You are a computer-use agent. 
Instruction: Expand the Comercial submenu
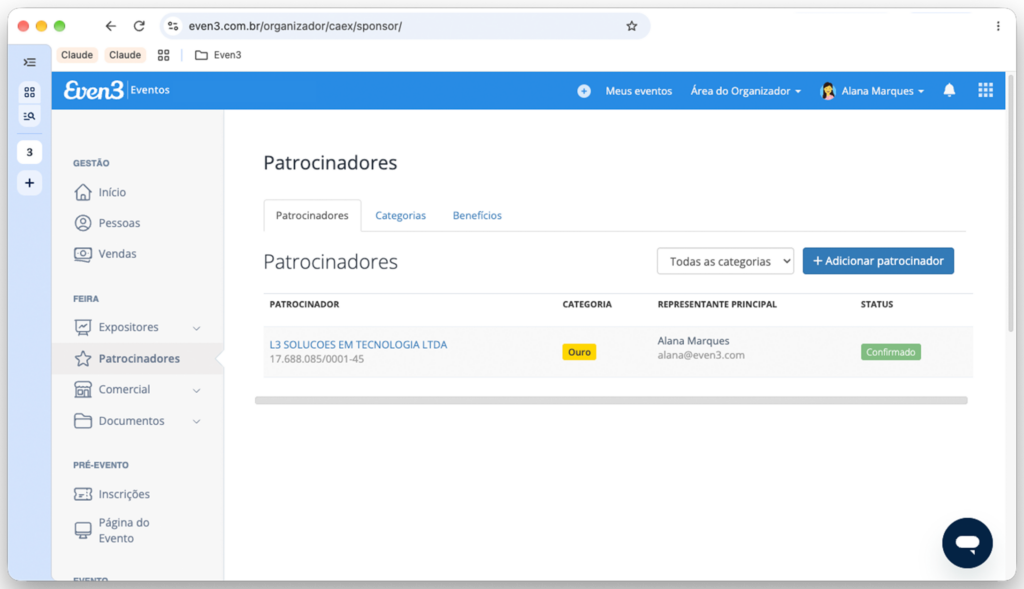(x=197, y=390)
